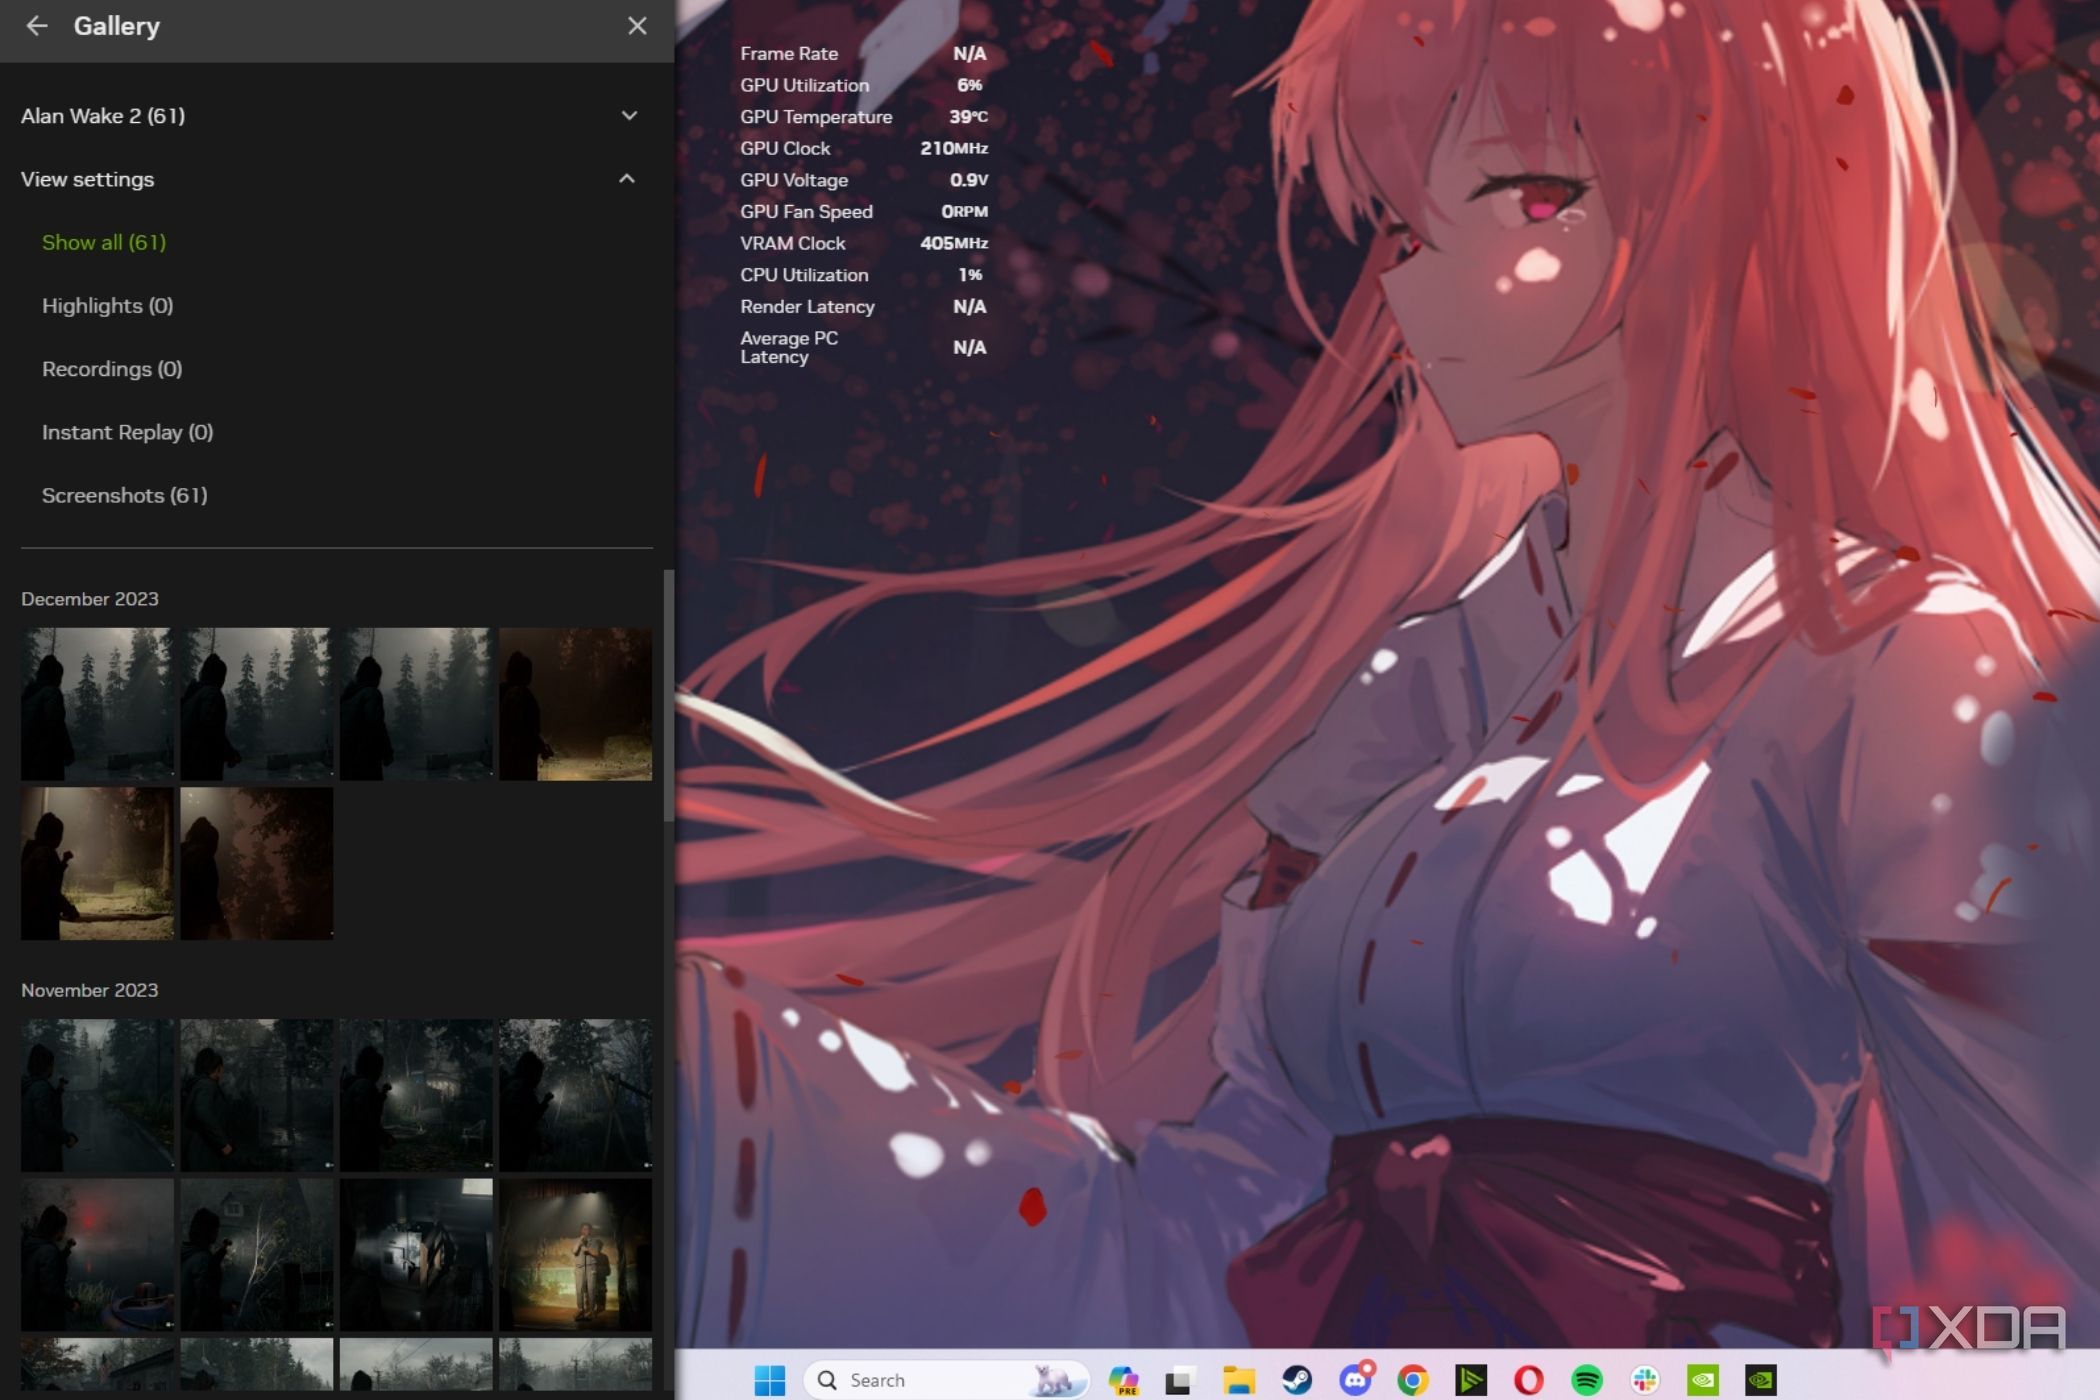
Task: Open File Explorer from the taskbar
Action: 1238,1380
